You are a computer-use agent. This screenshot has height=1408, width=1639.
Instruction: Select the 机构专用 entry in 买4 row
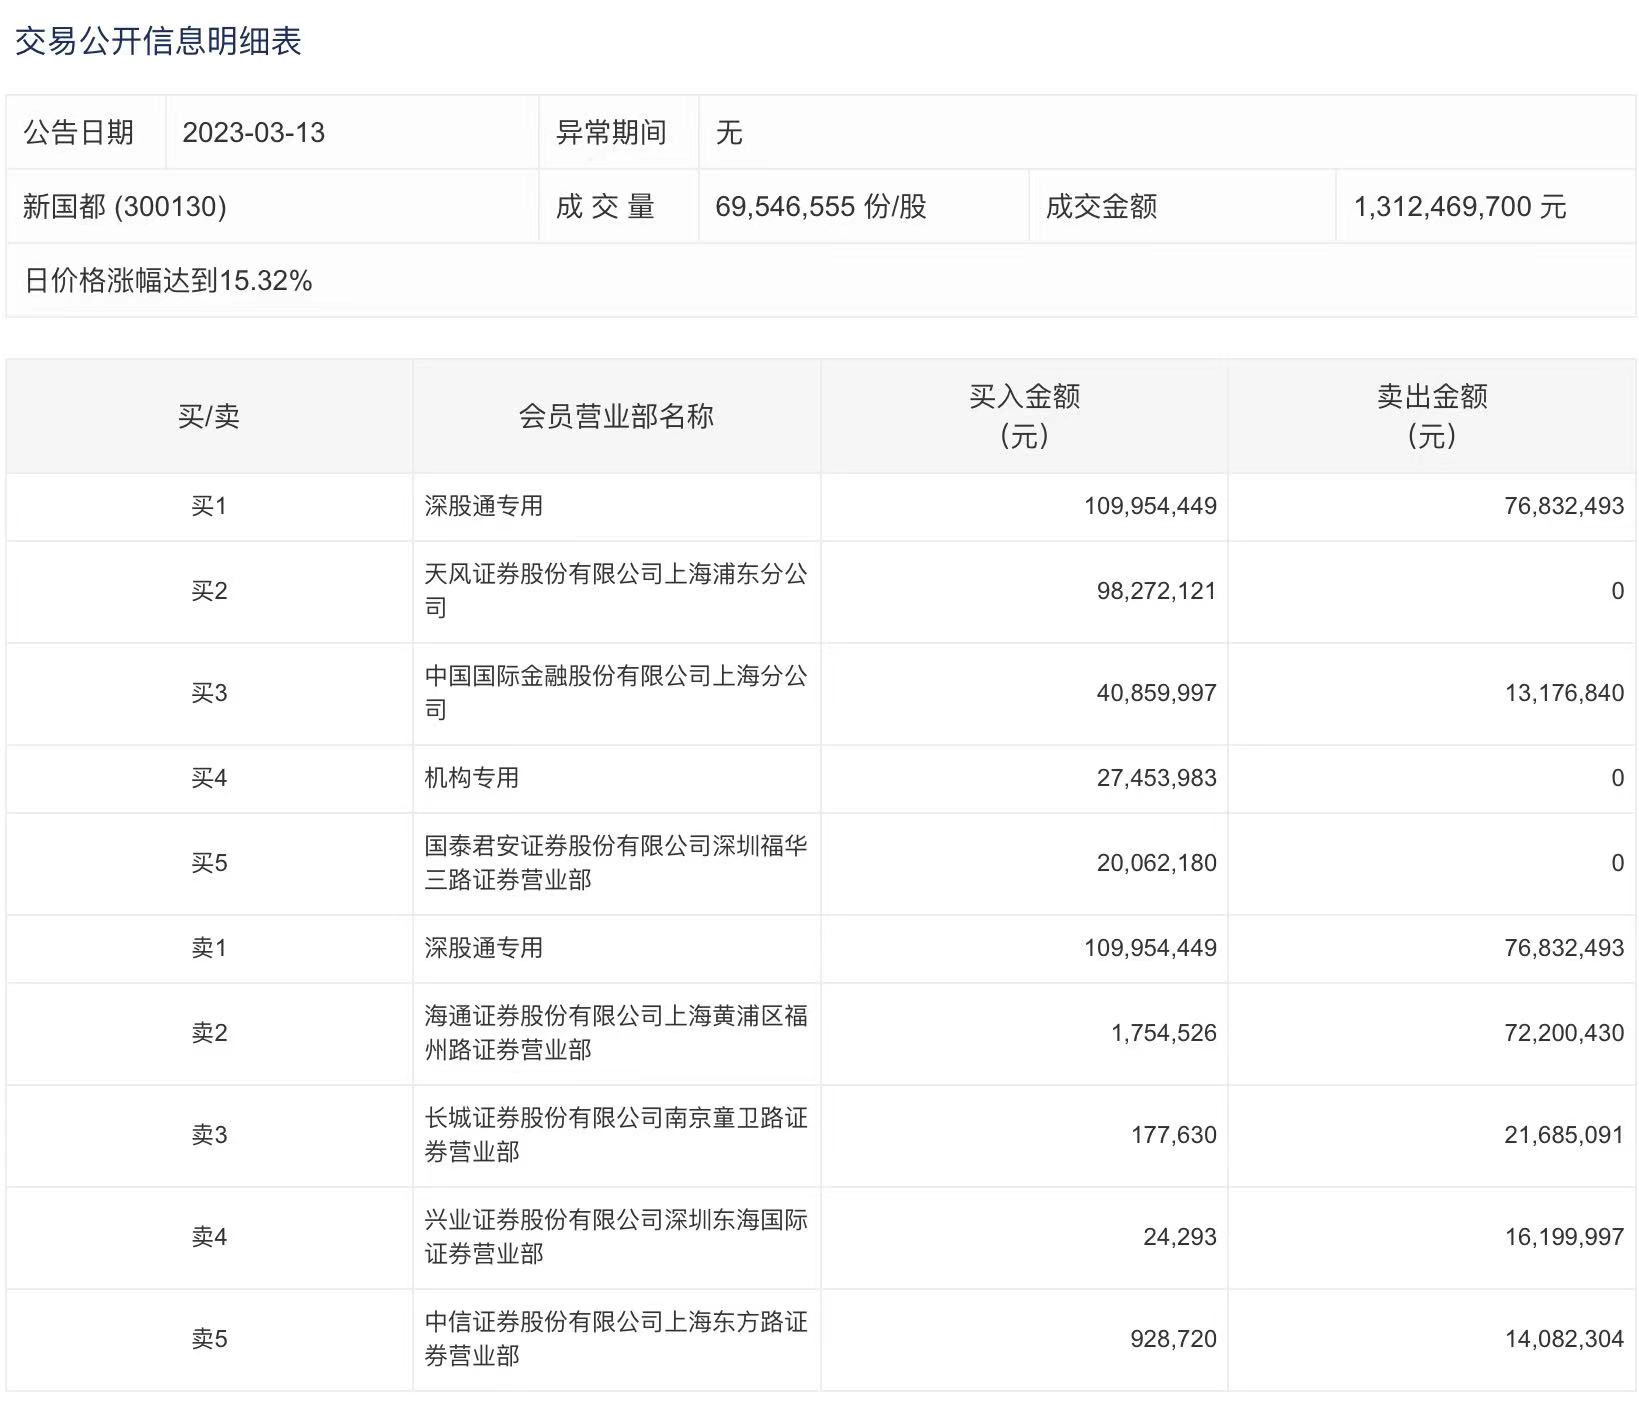click(x=472, y=778)
